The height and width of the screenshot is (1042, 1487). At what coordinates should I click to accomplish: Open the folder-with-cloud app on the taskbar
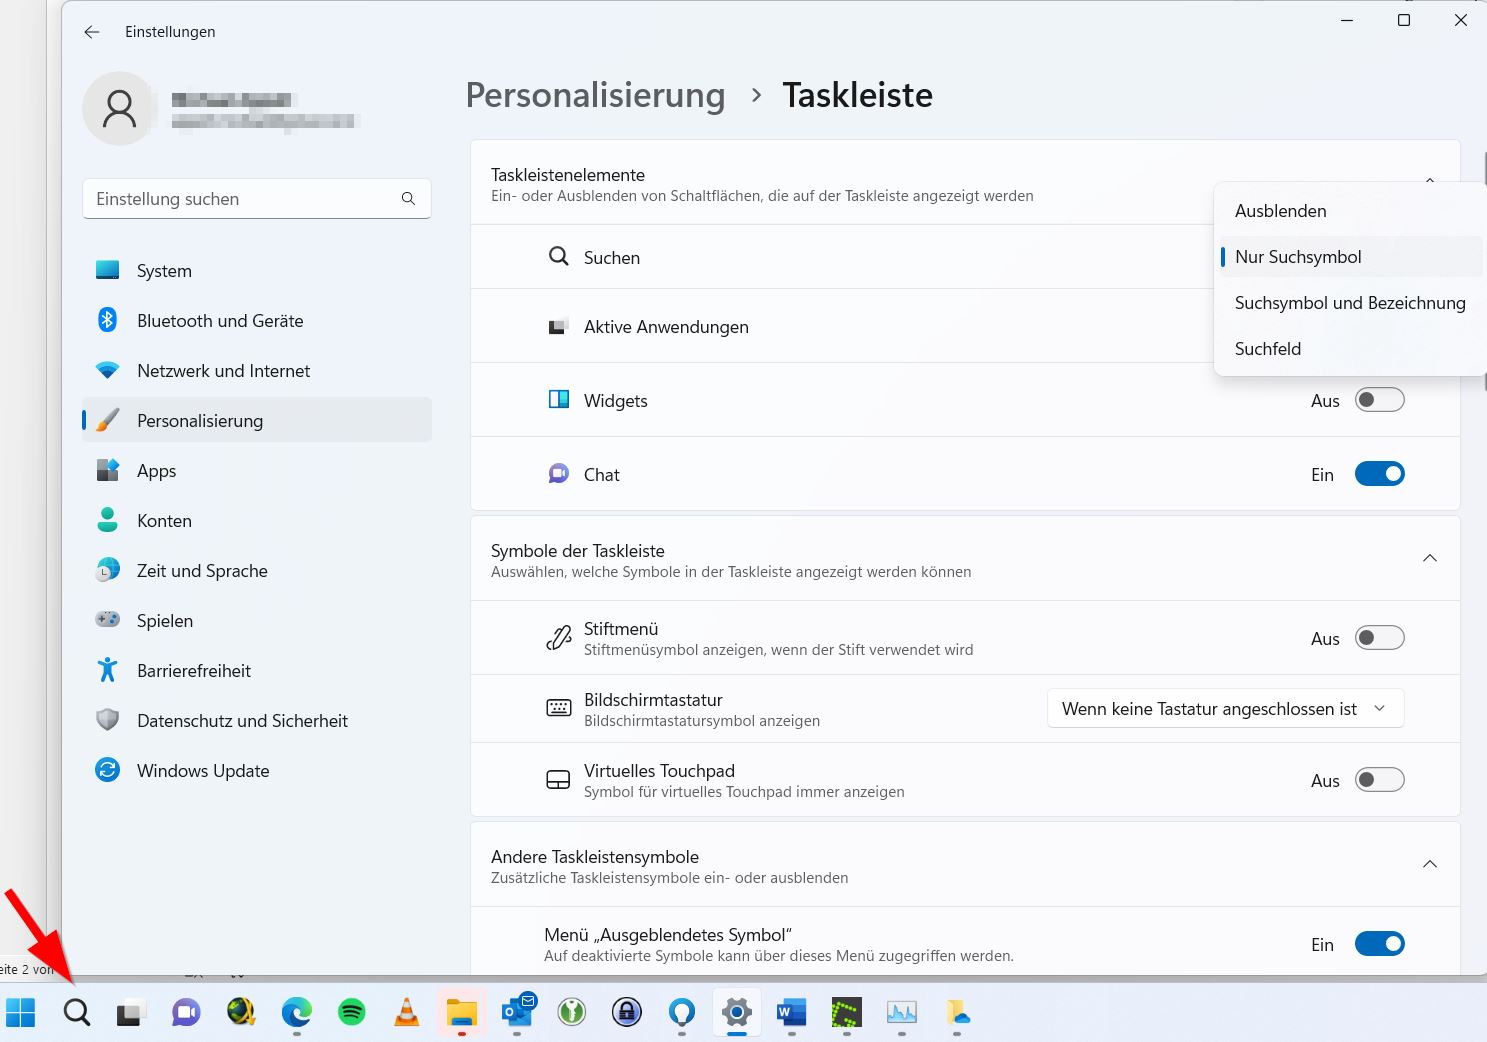click(x=957, y=1013)
